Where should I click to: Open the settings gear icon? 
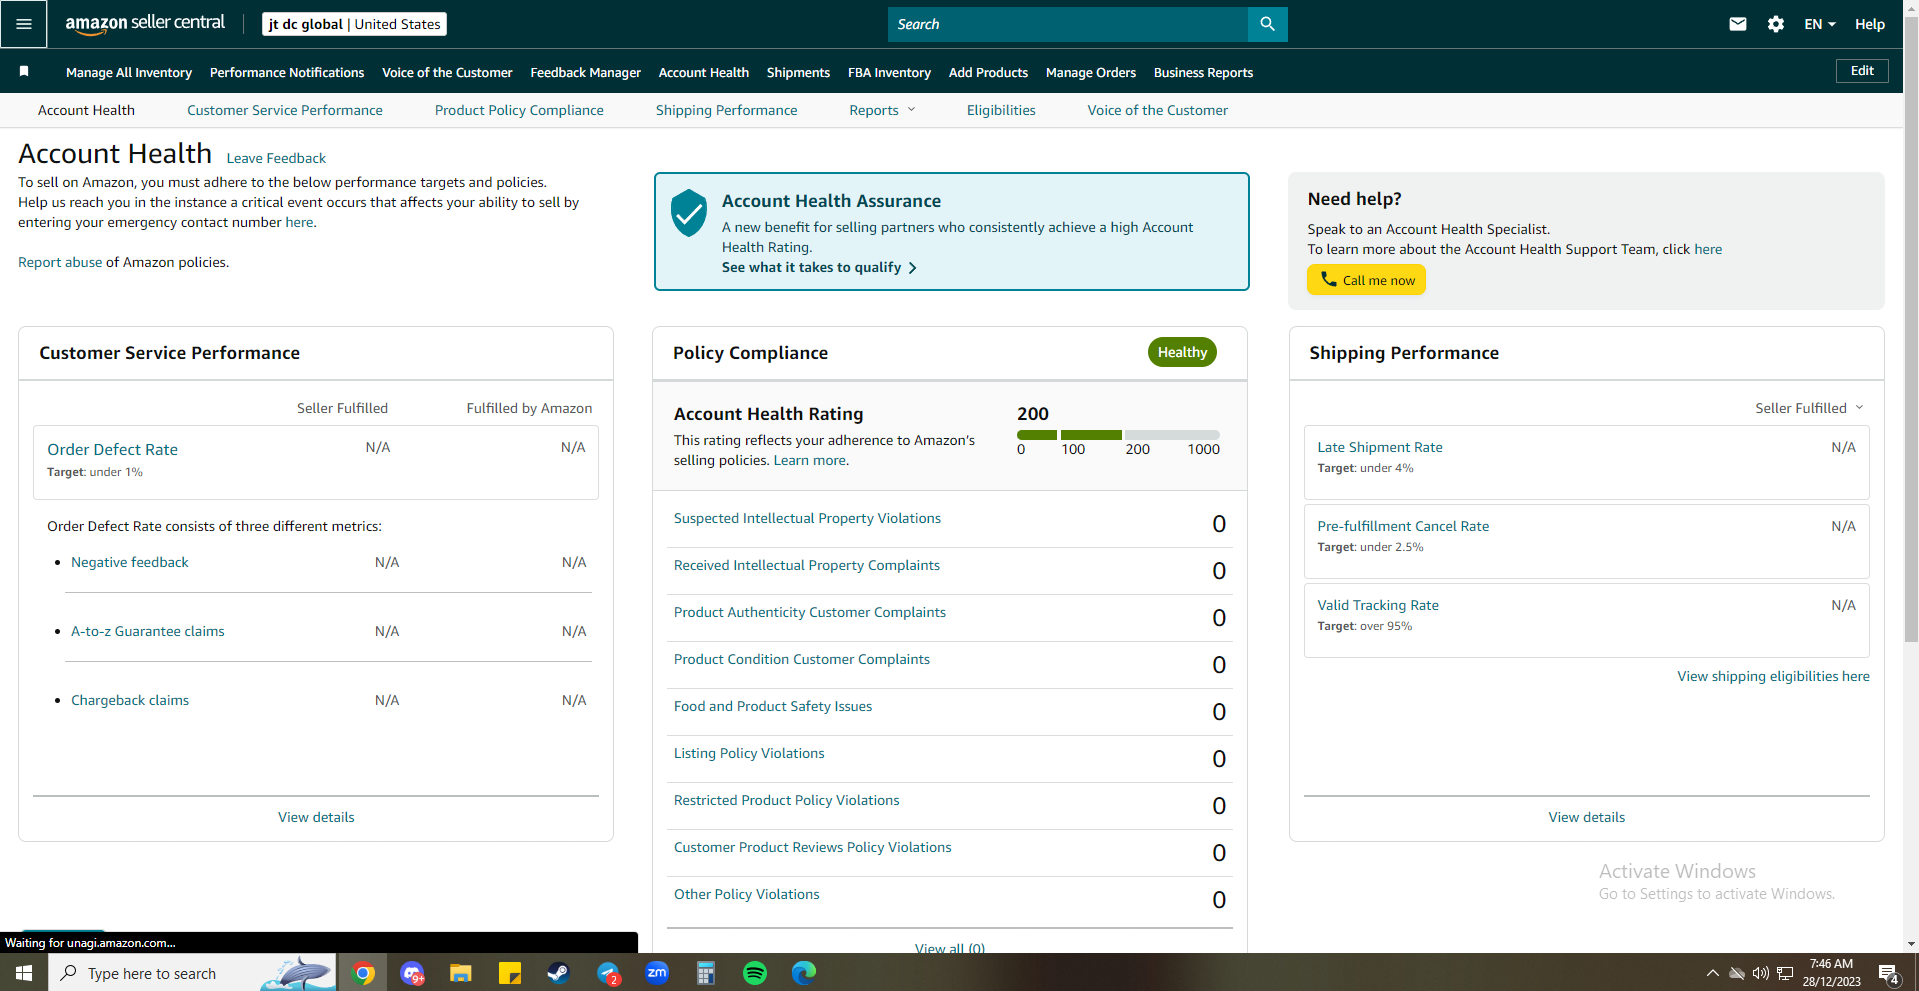tap(1776, 24)
